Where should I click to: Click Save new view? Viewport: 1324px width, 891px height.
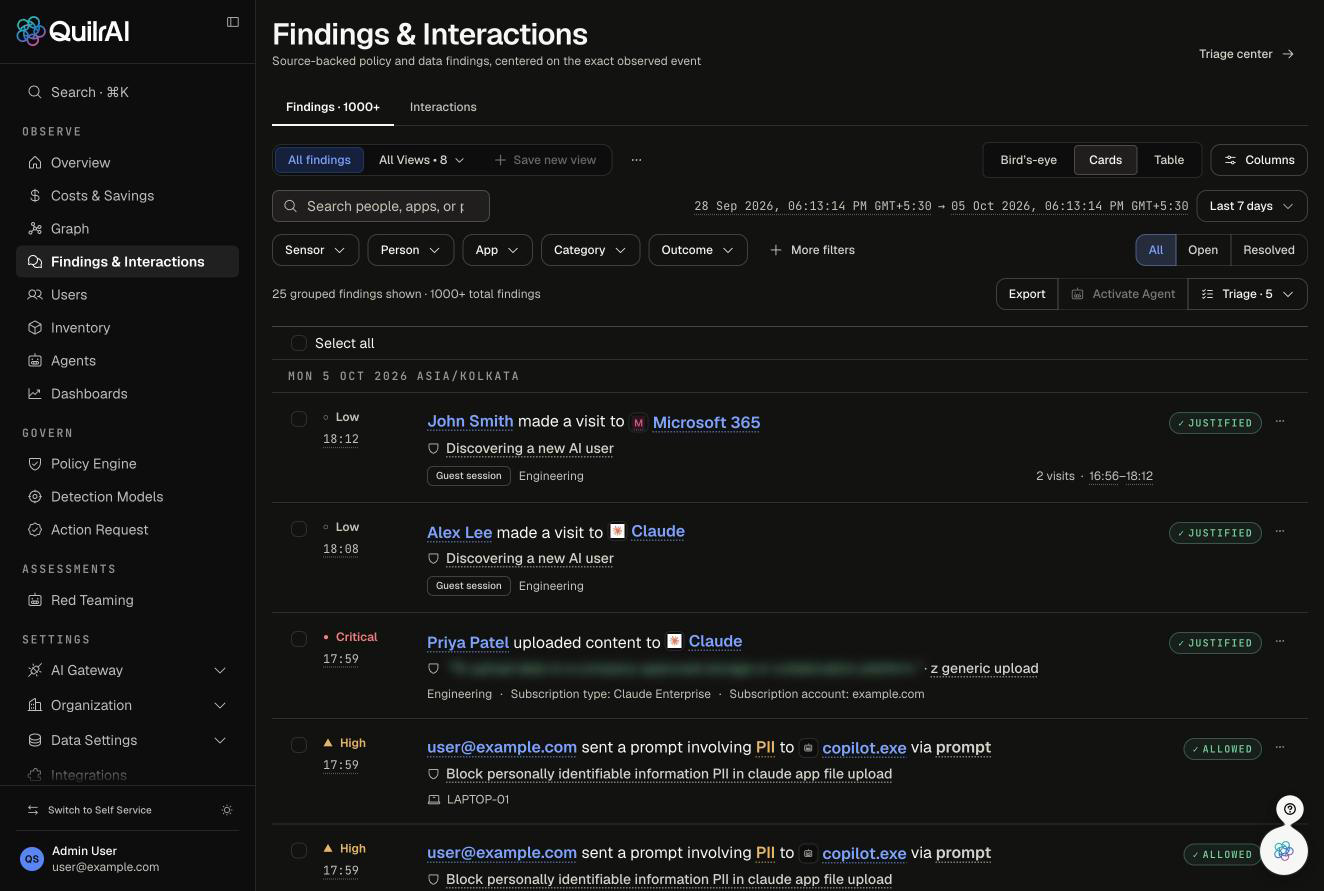coord(545,160)
